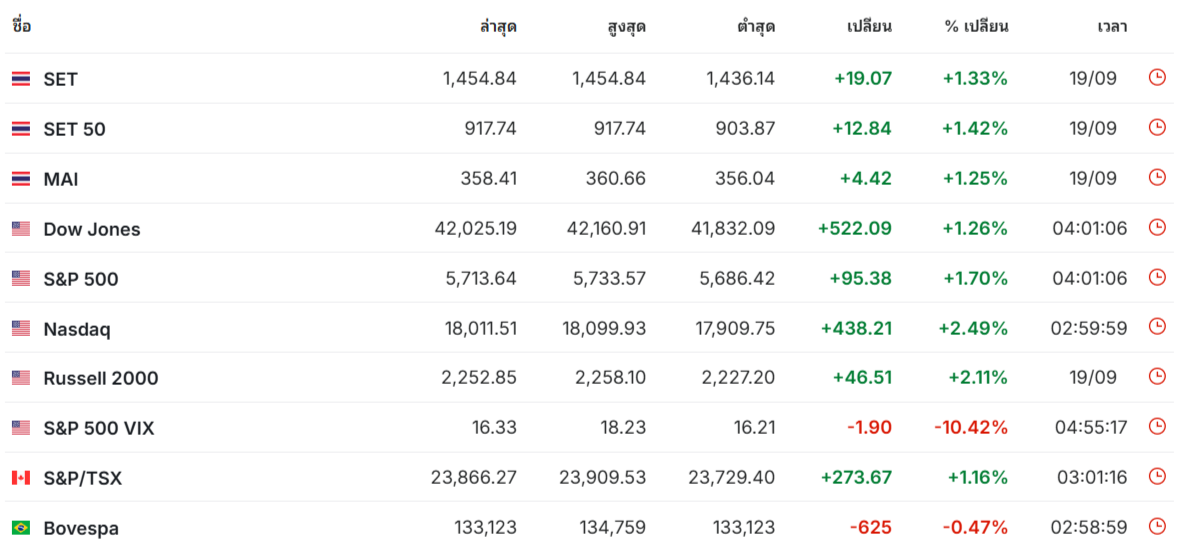This screenshot has height=543, width=1178.
Task: Click SET last value 1,454.84
Action: click(480, 78)
